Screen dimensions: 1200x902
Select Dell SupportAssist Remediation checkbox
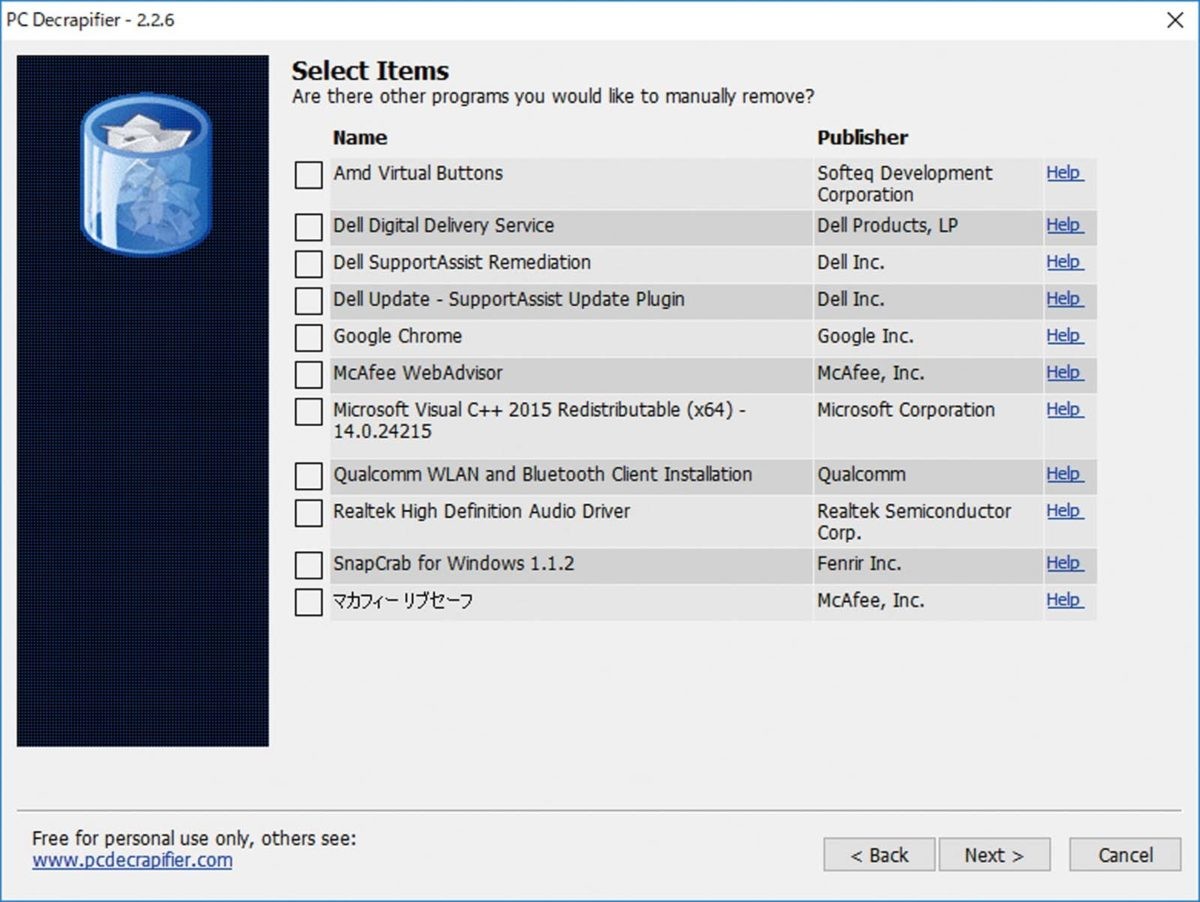pyautogui.click(x=309, y=265)
